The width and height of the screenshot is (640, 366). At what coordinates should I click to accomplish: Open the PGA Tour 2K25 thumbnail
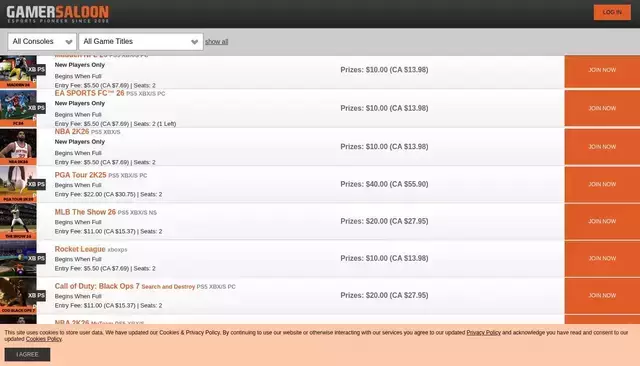tap(18, 184)
